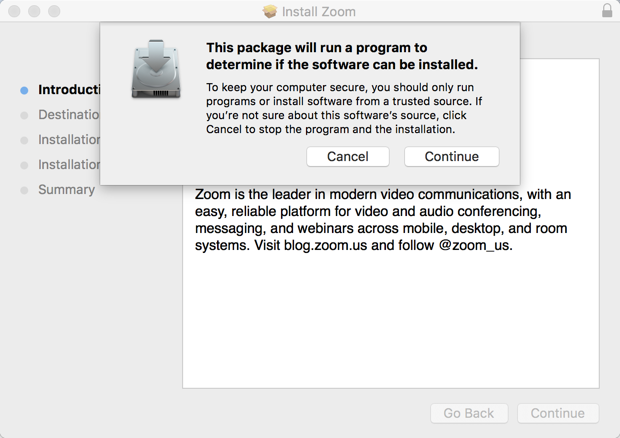Image resolution: width=620 pixels, height=438 pixels.
Task: Select the Destination step in sidebar
Action: 68,115
